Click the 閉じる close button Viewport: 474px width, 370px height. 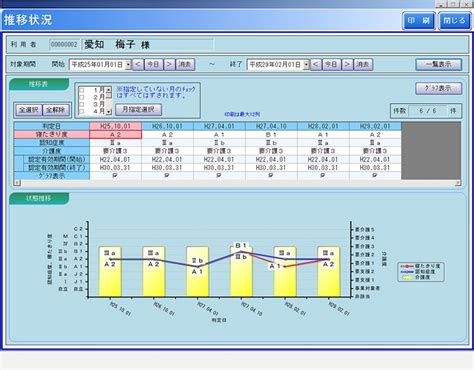click(454, 21)
